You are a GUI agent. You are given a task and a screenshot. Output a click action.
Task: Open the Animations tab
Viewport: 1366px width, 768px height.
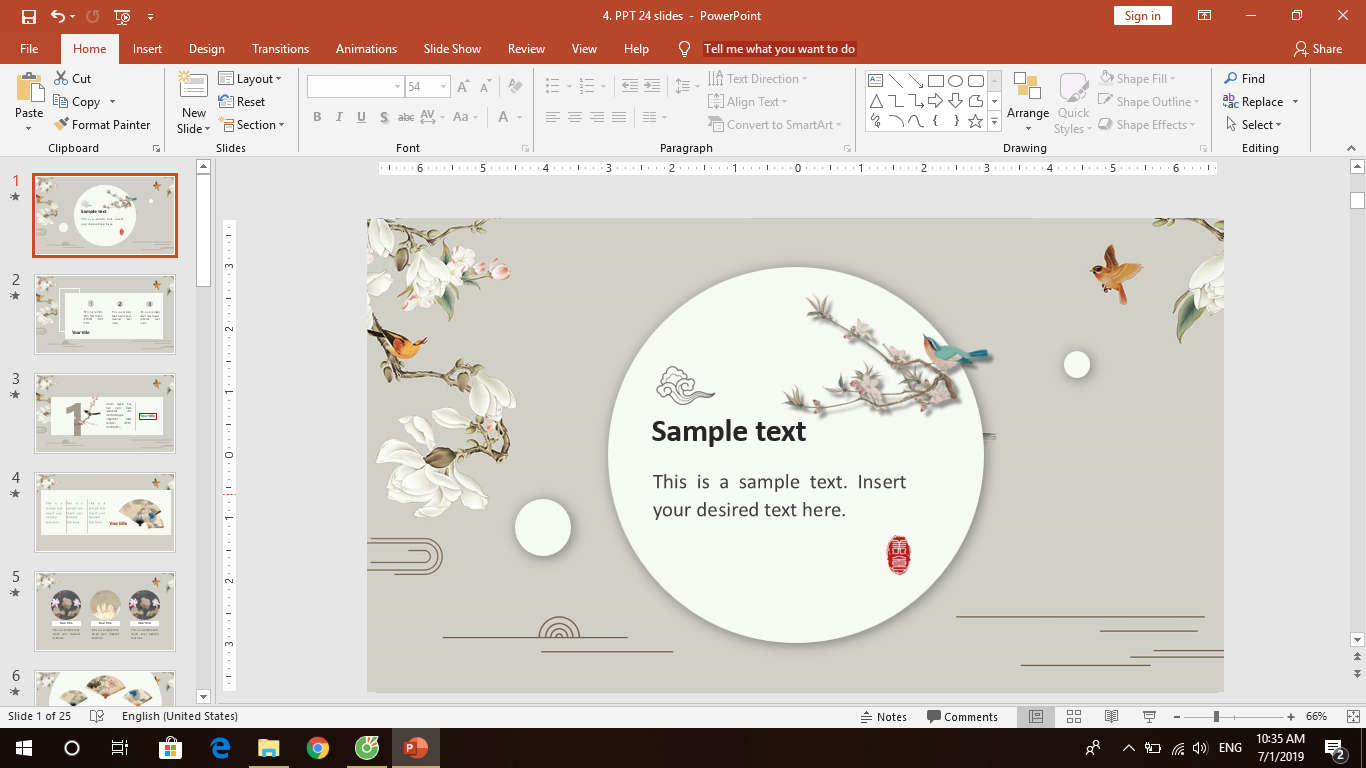[x=366, y=49]
